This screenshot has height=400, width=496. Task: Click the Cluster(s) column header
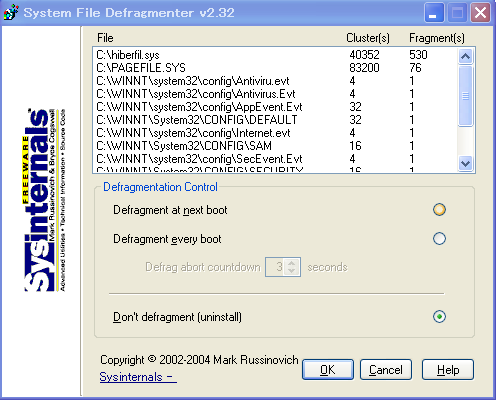coord(368,38)
